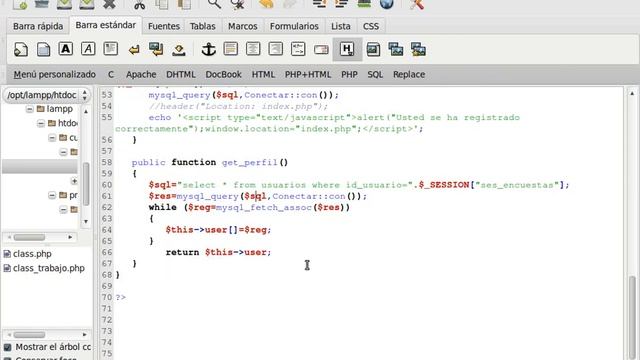The height and width of the screenshot is (360, 640).
Task: Insert a paragraph with the Paragraph icon
Action: tap(111, 49)
